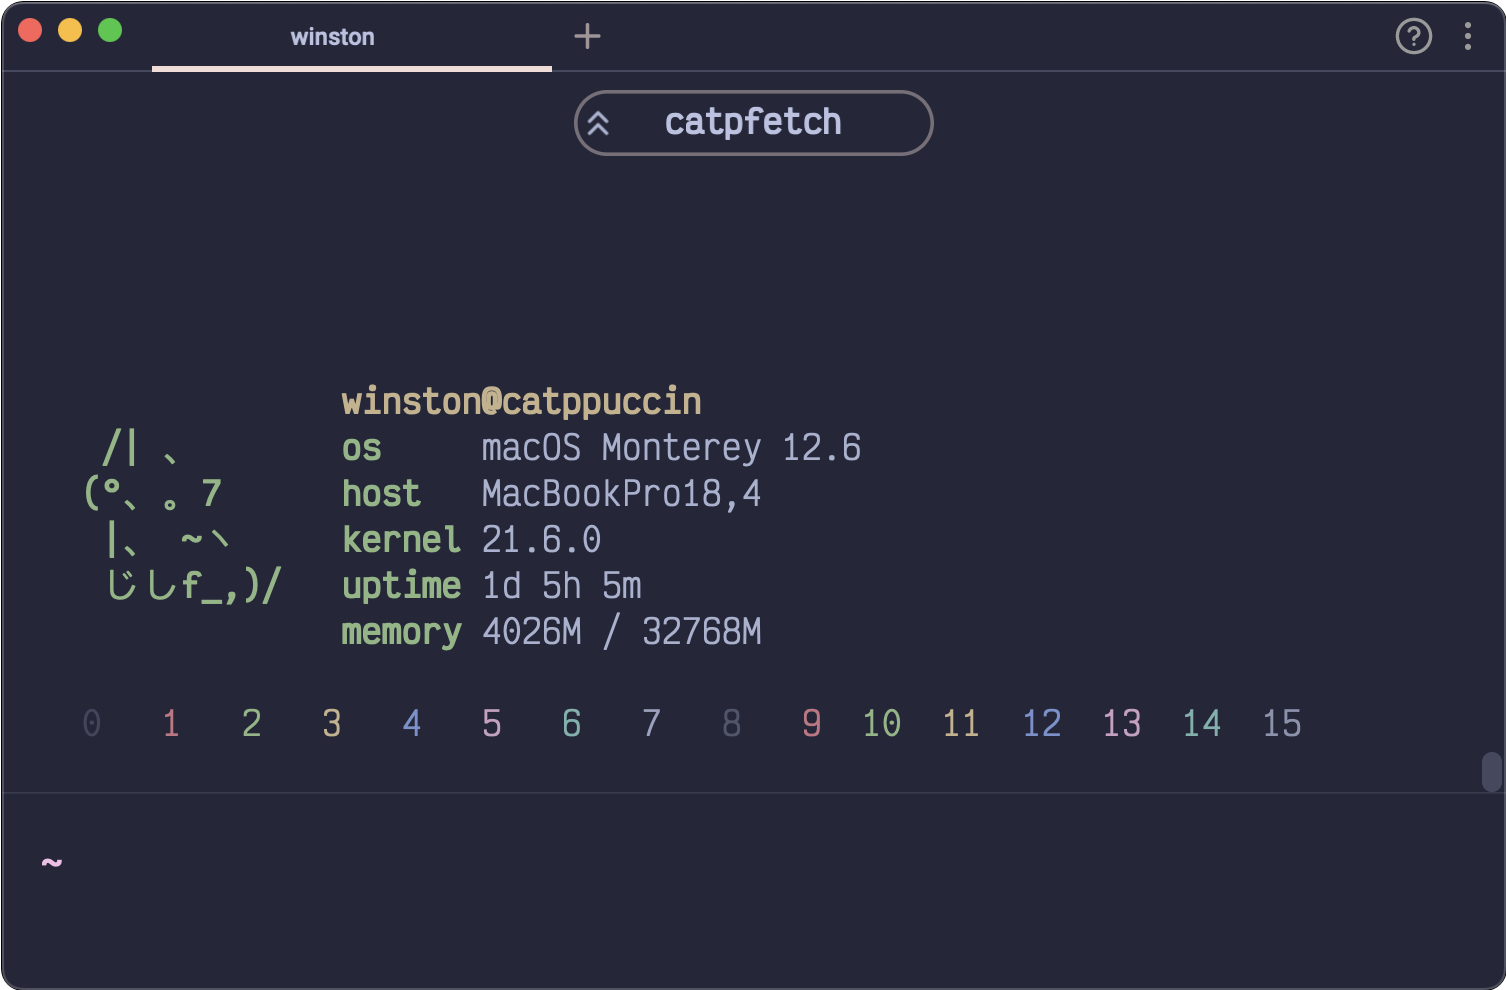
Task: Click the terminal scrollbar thumb
Action: coord(1491,772)
